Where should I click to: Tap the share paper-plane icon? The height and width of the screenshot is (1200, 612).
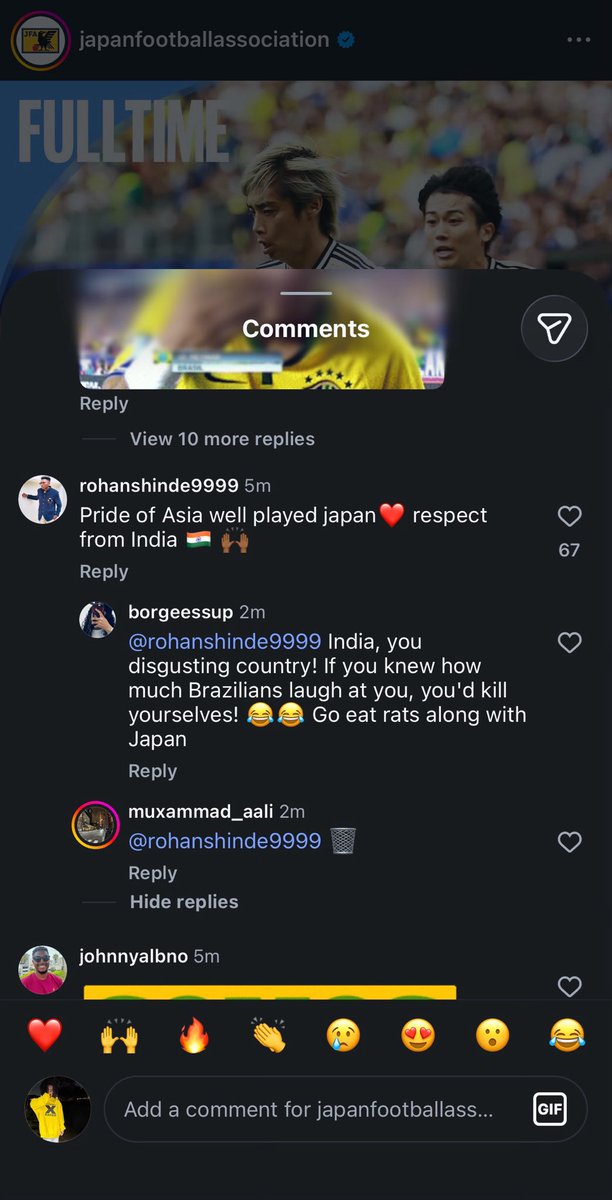click(554, 329)
